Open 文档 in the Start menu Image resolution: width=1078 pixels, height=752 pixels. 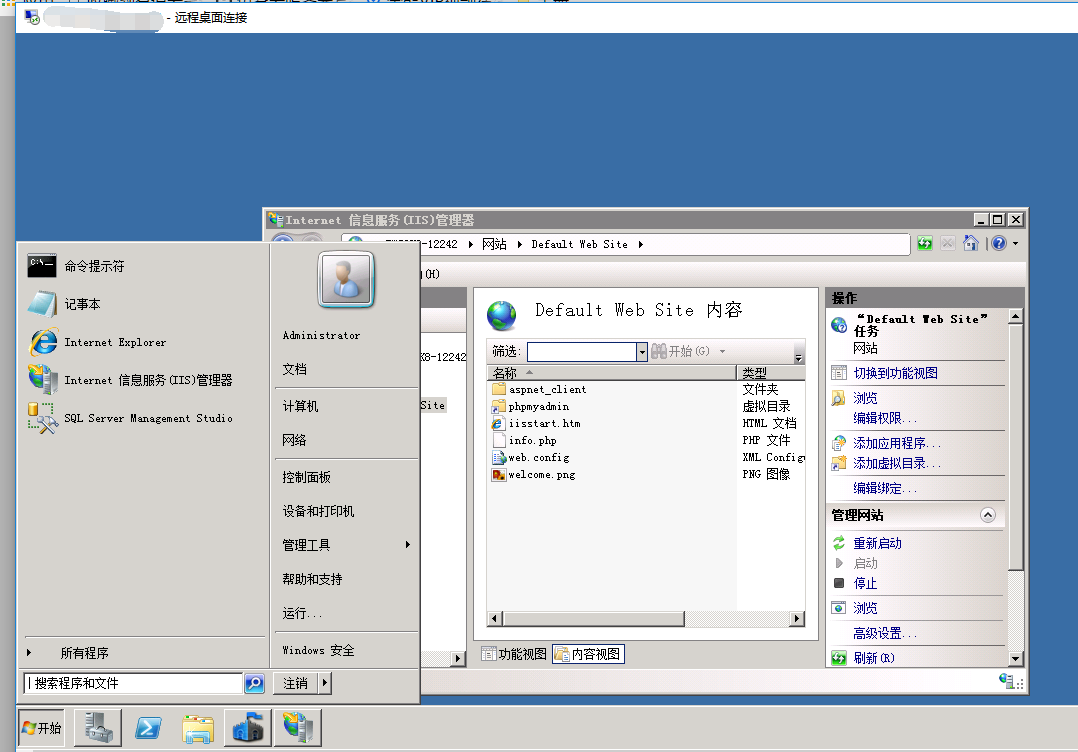[295, 369]
